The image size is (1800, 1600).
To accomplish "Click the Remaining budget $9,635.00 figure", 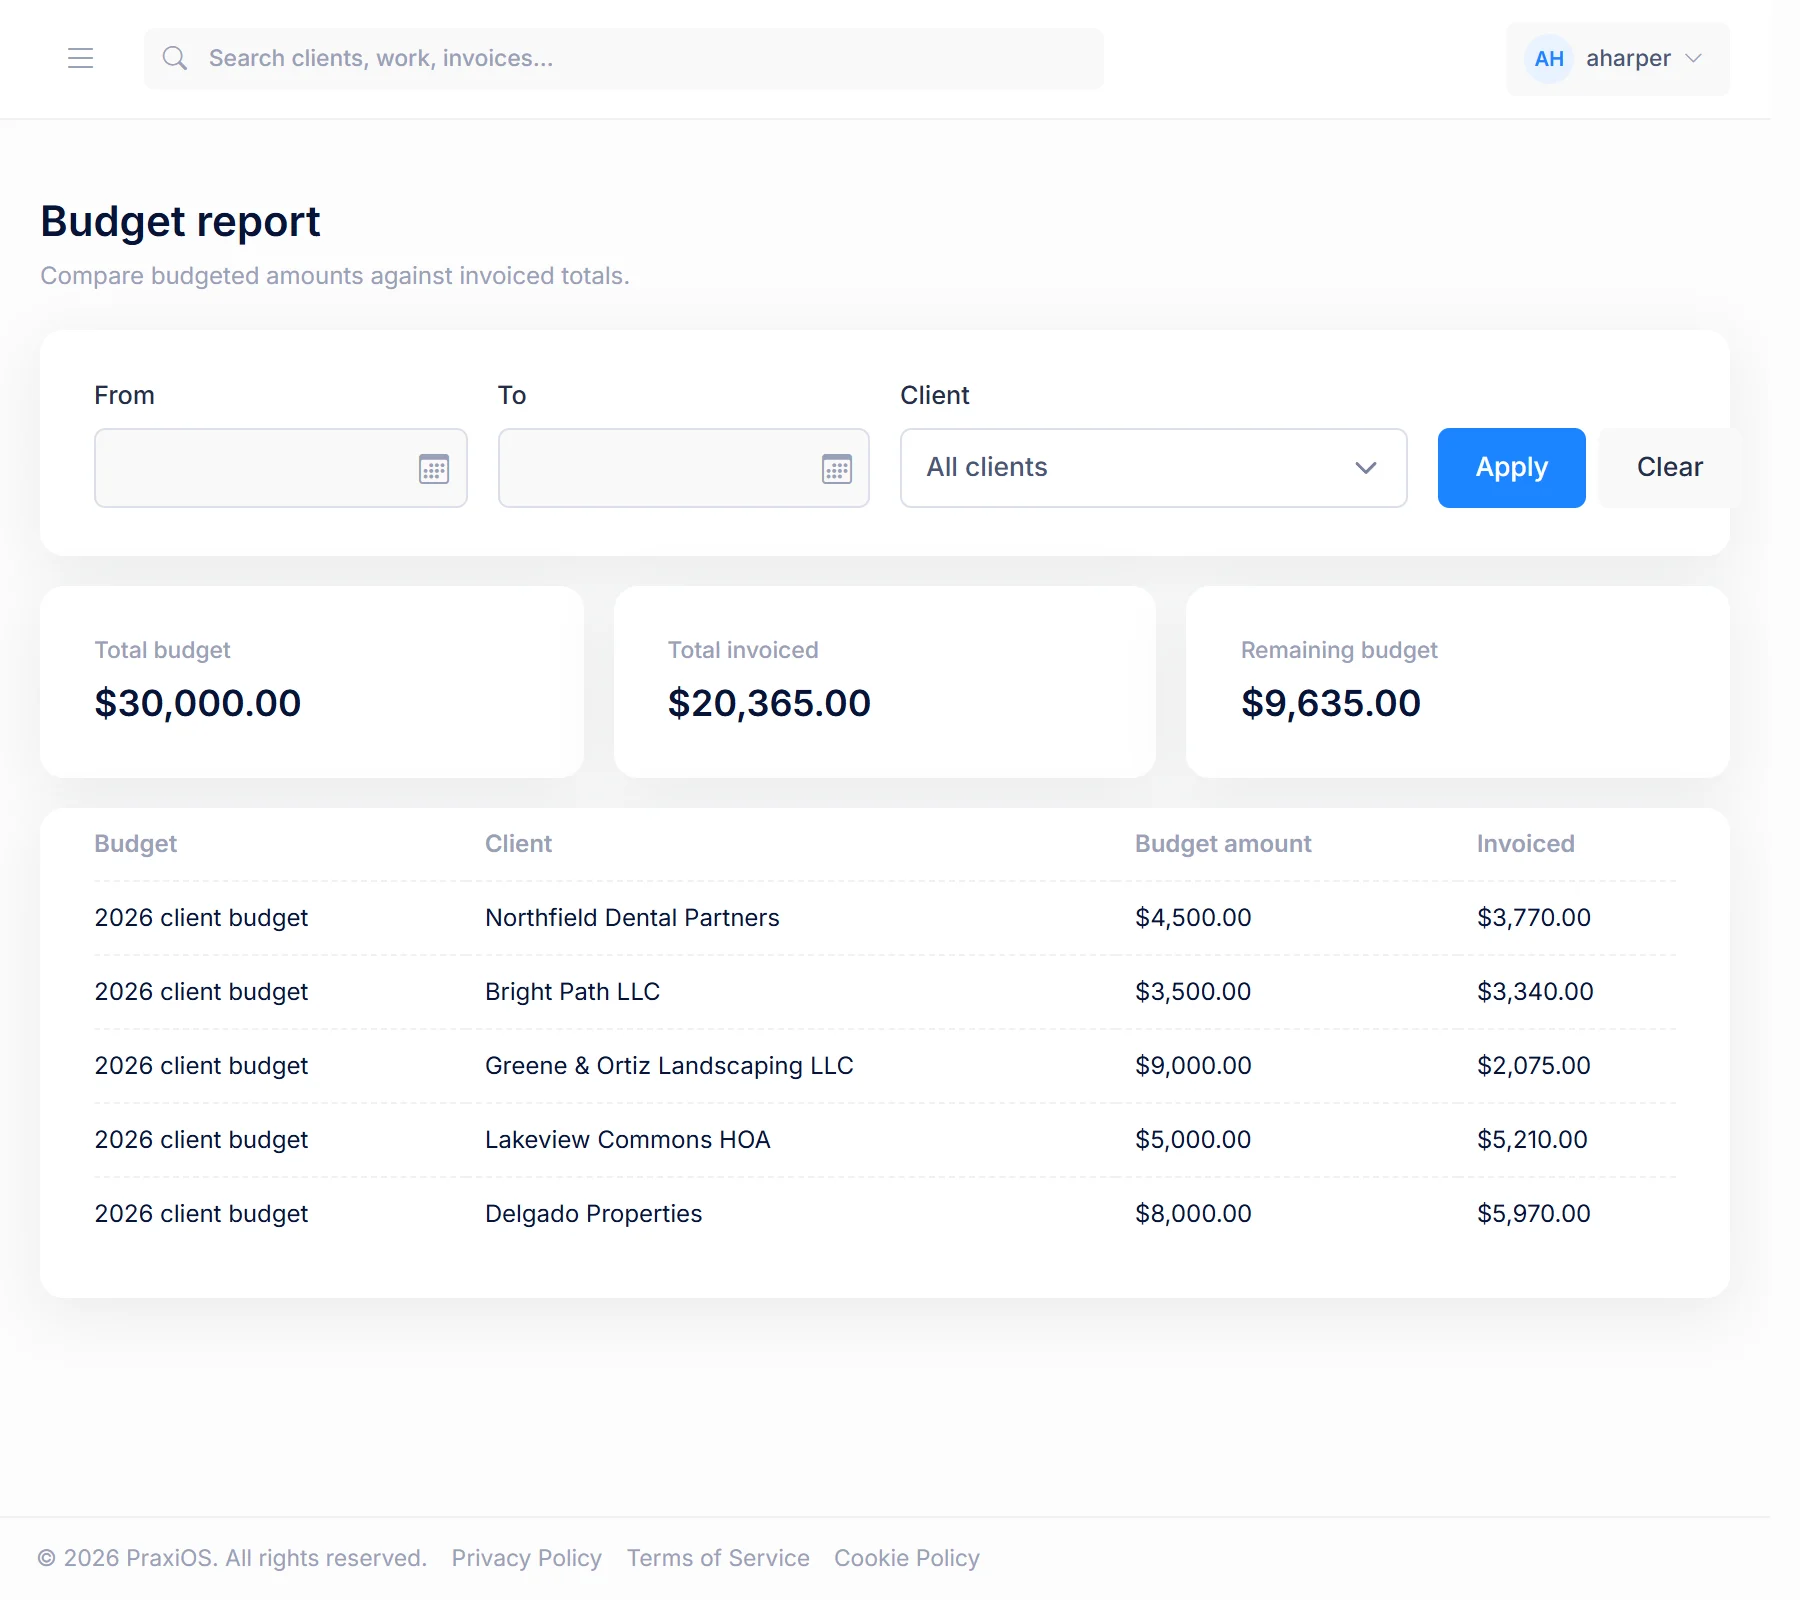I will [1331, 703].
